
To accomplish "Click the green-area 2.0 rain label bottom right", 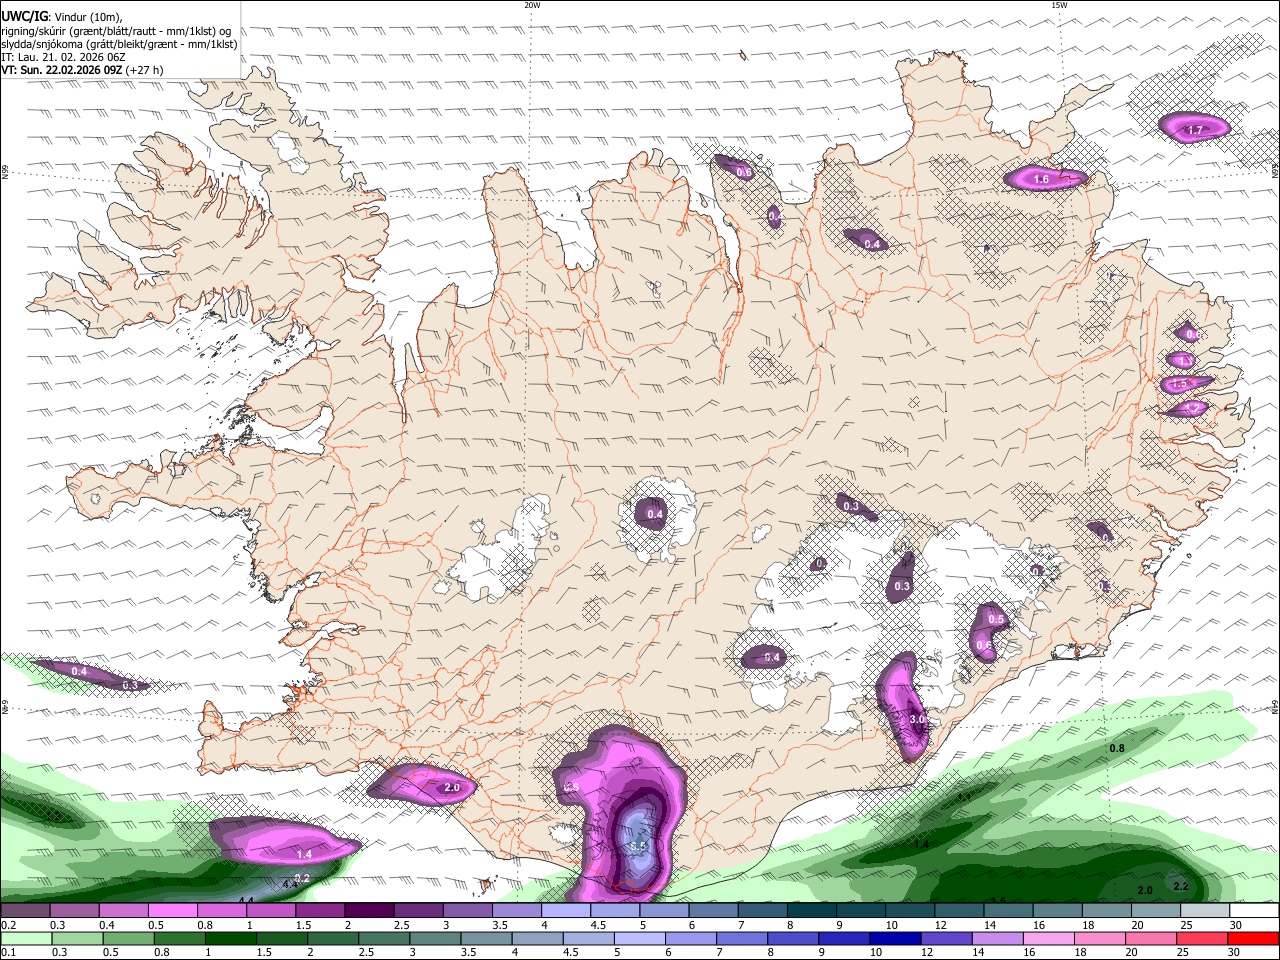I will coord(1145,890).
